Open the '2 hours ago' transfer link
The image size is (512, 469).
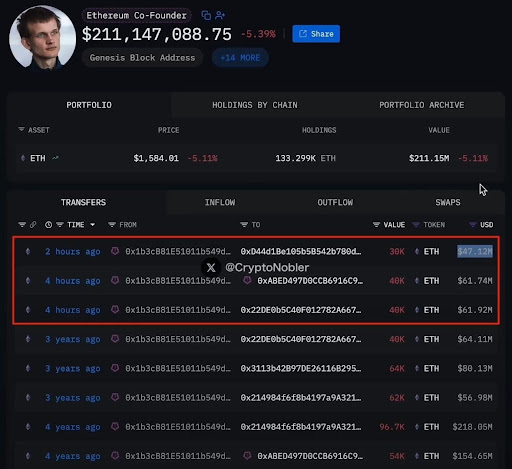pos(73,251)
